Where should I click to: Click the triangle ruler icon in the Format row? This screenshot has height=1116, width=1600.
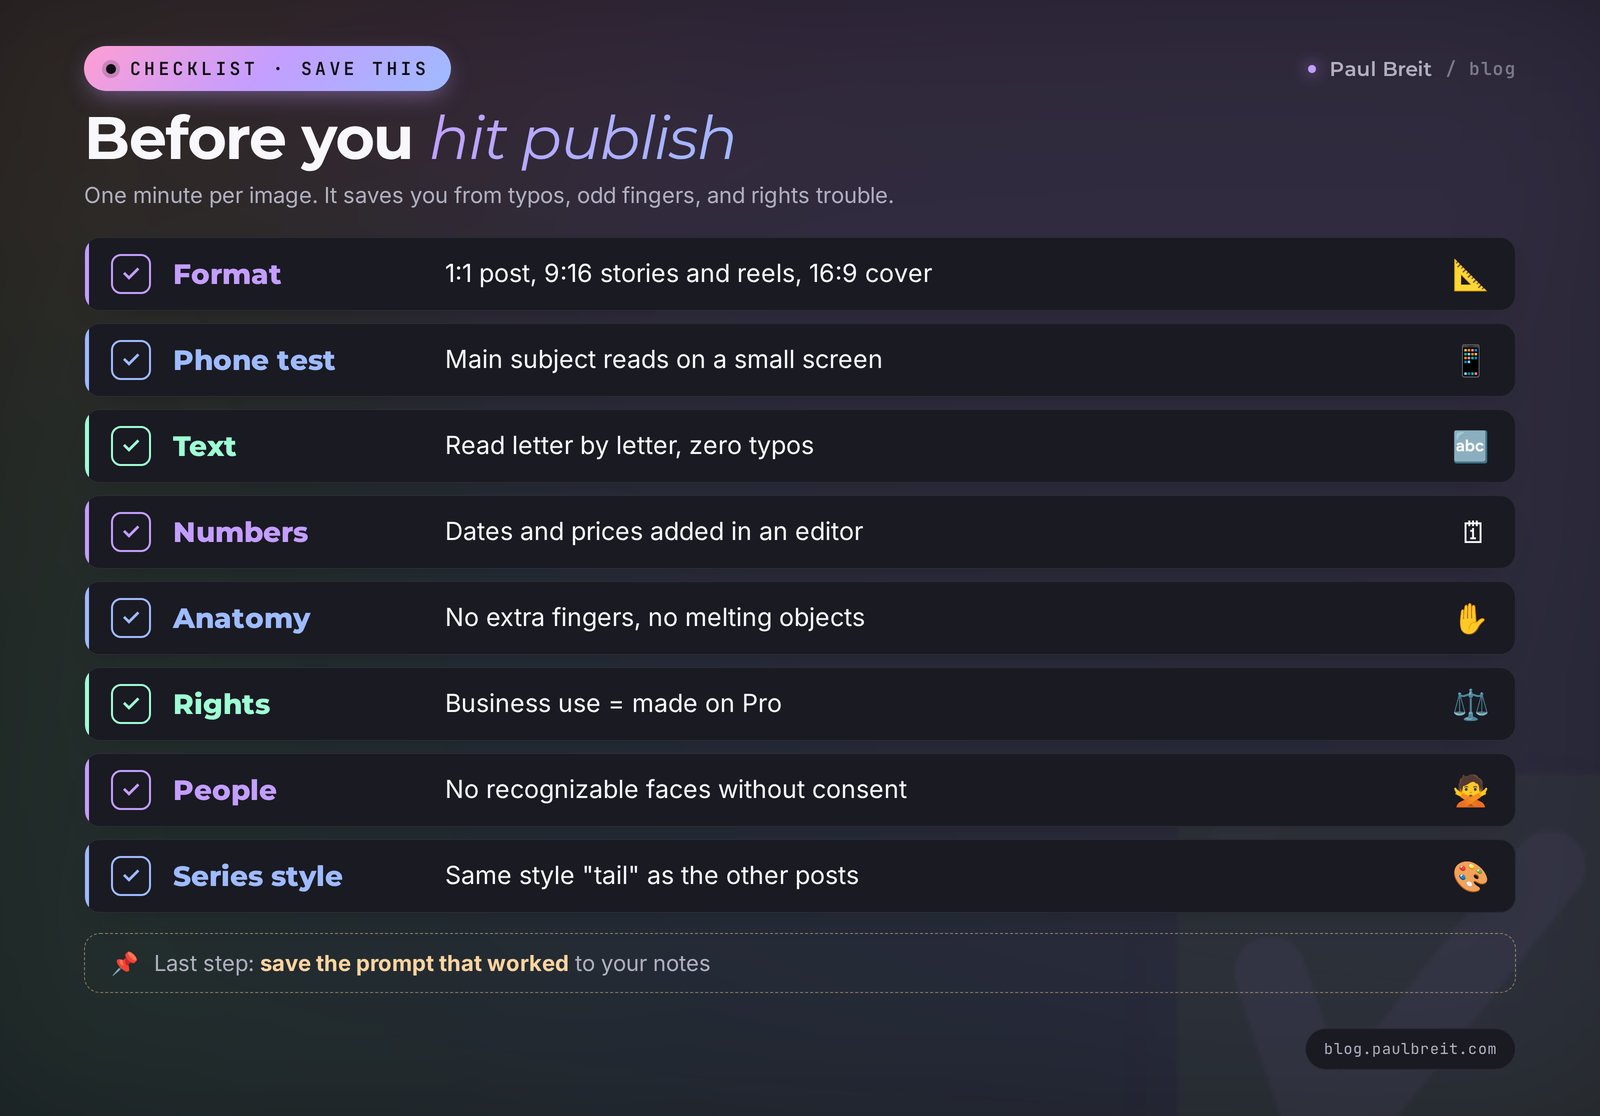[1470, 274]
